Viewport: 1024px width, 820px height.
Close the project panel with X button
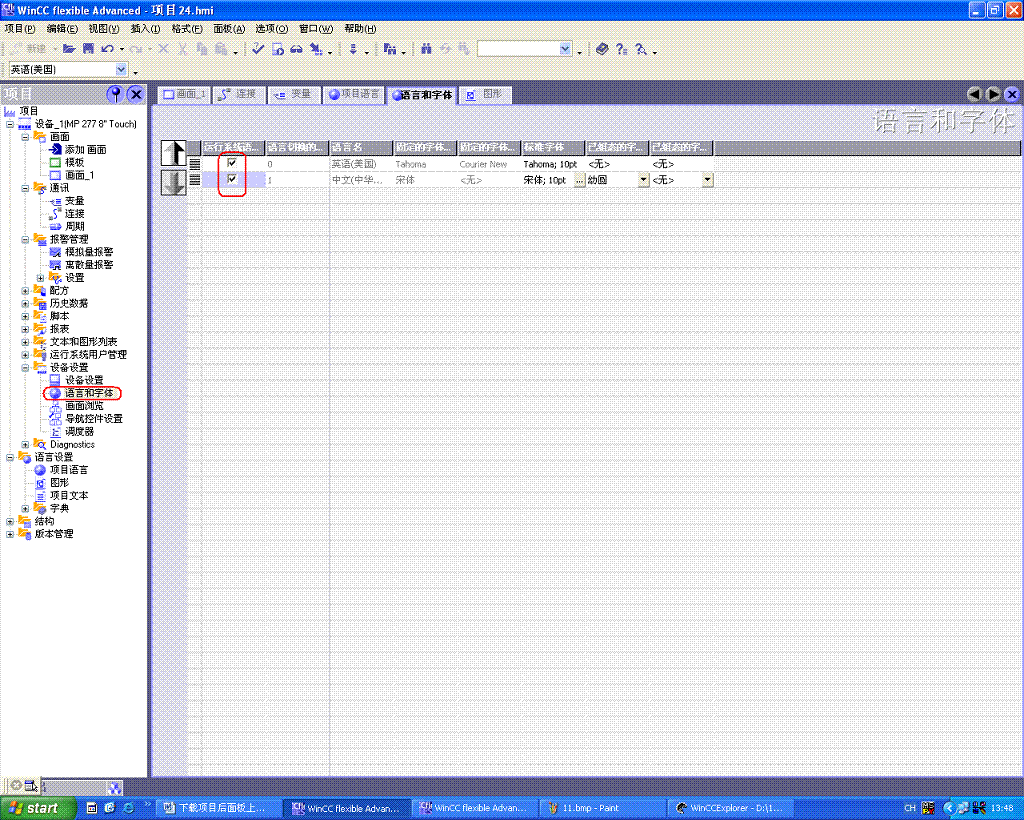[136, 94]
